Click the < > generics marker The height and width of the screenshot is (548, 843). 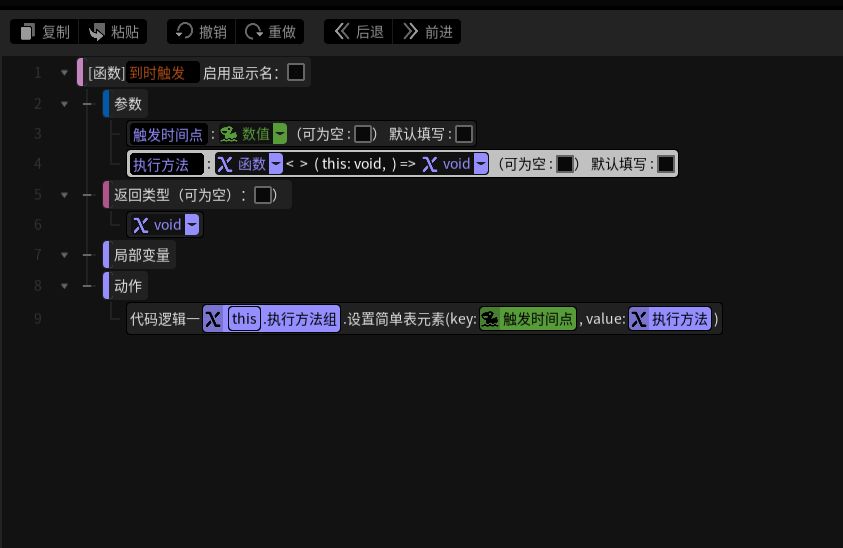pyautogui.click(x=297, y=164)
